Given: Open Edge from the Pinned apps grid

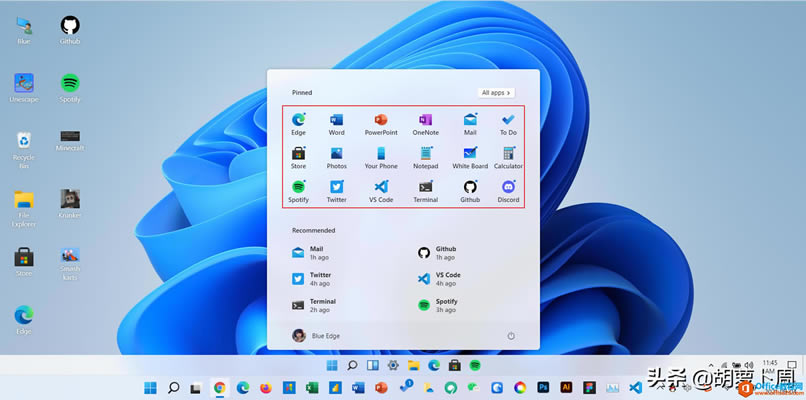Looking at the screenshot, I should coord(298,124).
